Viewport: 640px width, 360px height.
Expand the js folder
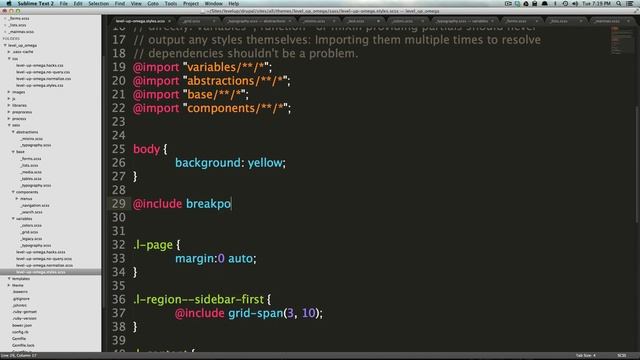pos(9,98)
